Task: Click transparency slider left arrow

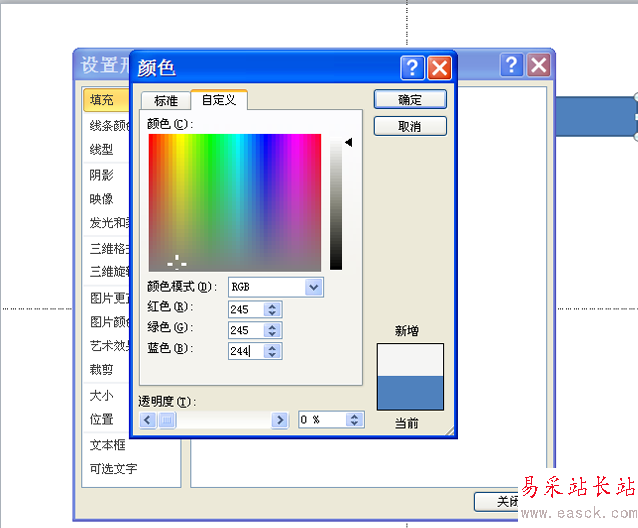Action: pyautogui.click(x=147, y=420)
